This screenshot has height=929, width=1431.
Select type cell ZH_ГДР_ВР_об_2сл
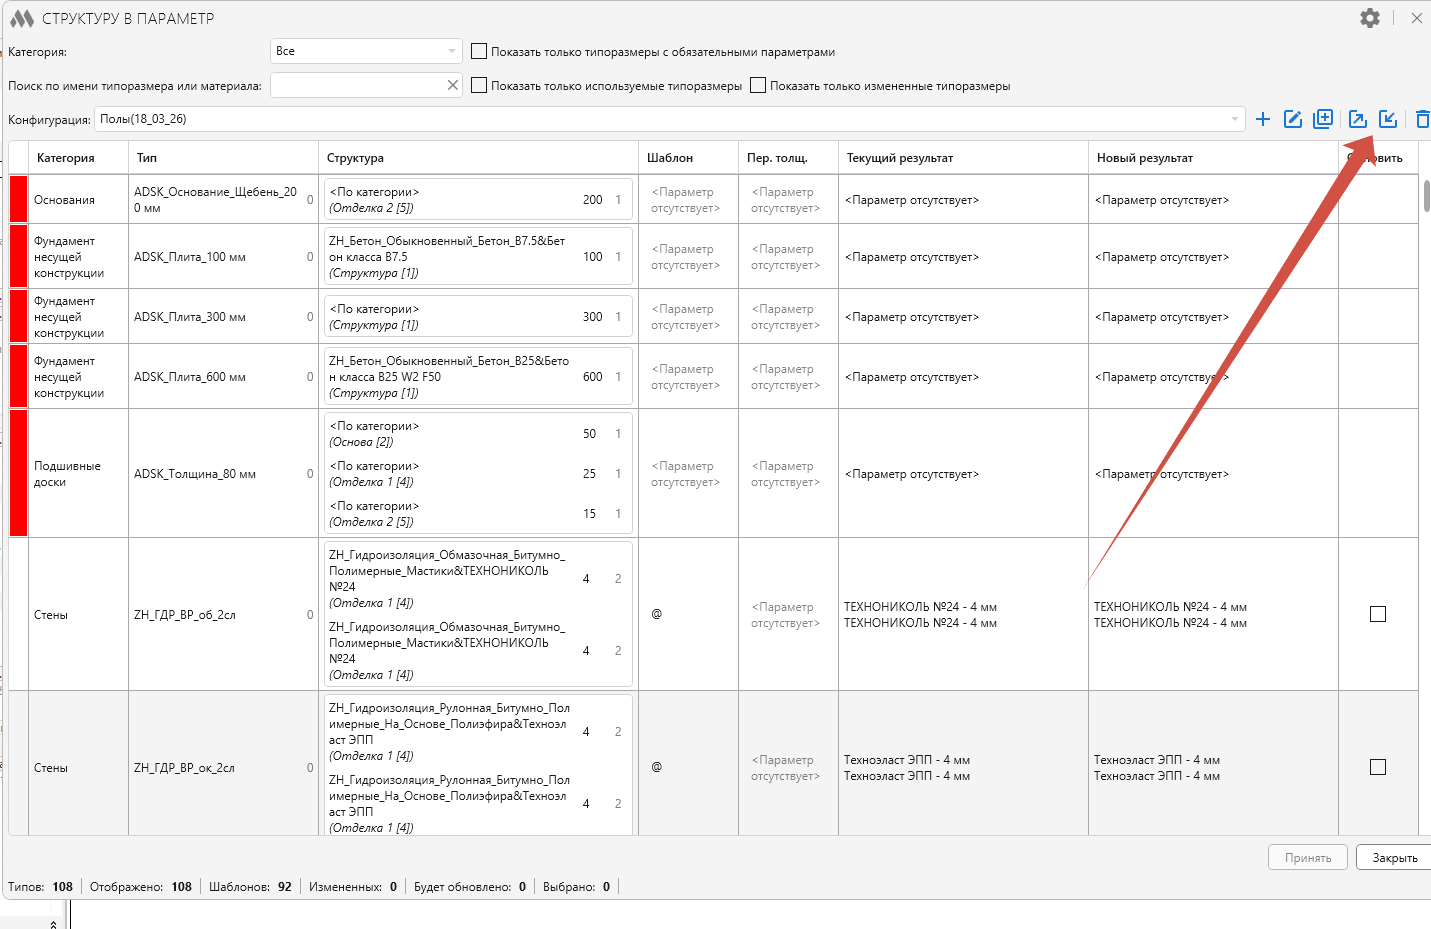pyautogui.click(x=223, y=614)
